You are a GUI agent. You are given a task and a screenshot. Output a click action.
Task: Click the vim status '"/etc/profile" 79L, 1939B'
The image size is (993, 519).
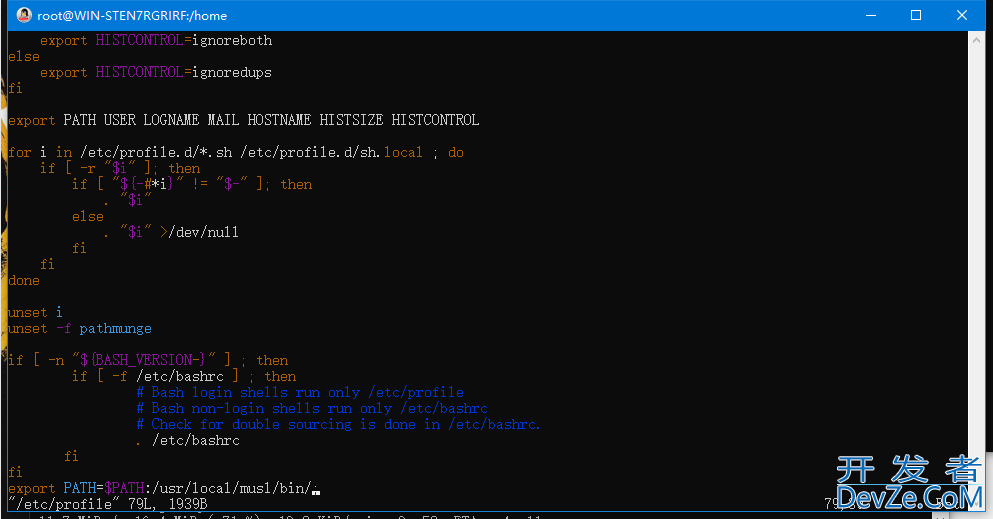click(x=108, y=504)
